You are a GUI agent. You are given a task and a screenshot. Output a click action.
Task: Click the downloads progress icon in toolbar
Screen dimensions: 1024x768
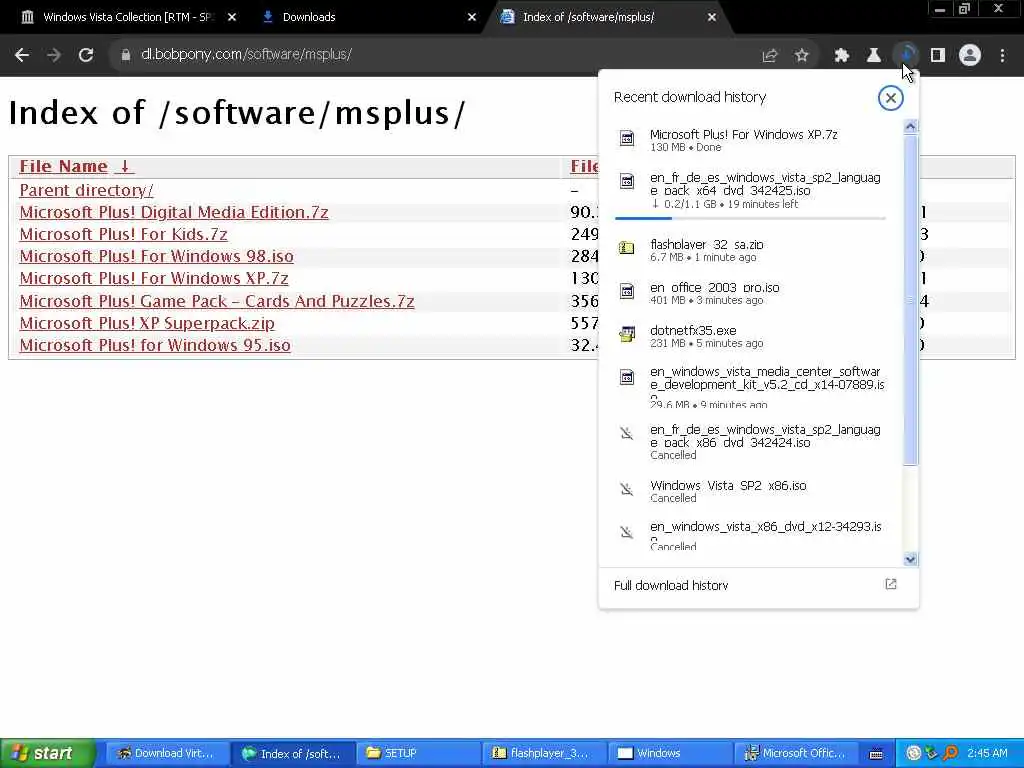(x=906, y=55)
